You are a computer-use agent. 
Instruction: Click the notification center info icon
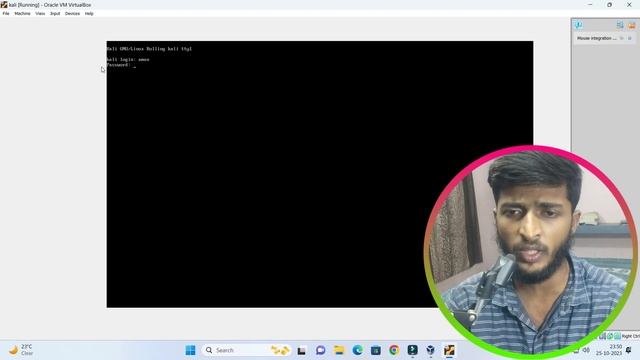[x=578, y=25]
